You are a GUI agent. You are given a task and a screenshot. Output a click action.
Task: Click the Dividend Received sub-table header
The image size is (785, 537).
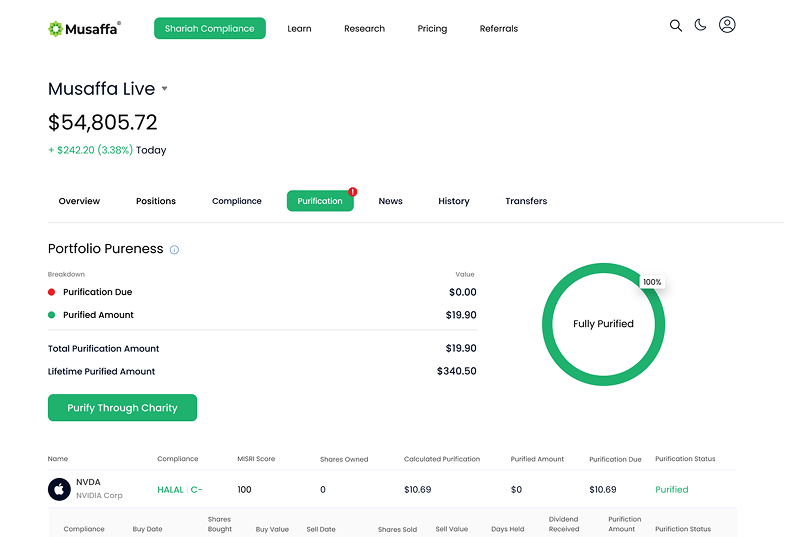[x=564, y=524]
